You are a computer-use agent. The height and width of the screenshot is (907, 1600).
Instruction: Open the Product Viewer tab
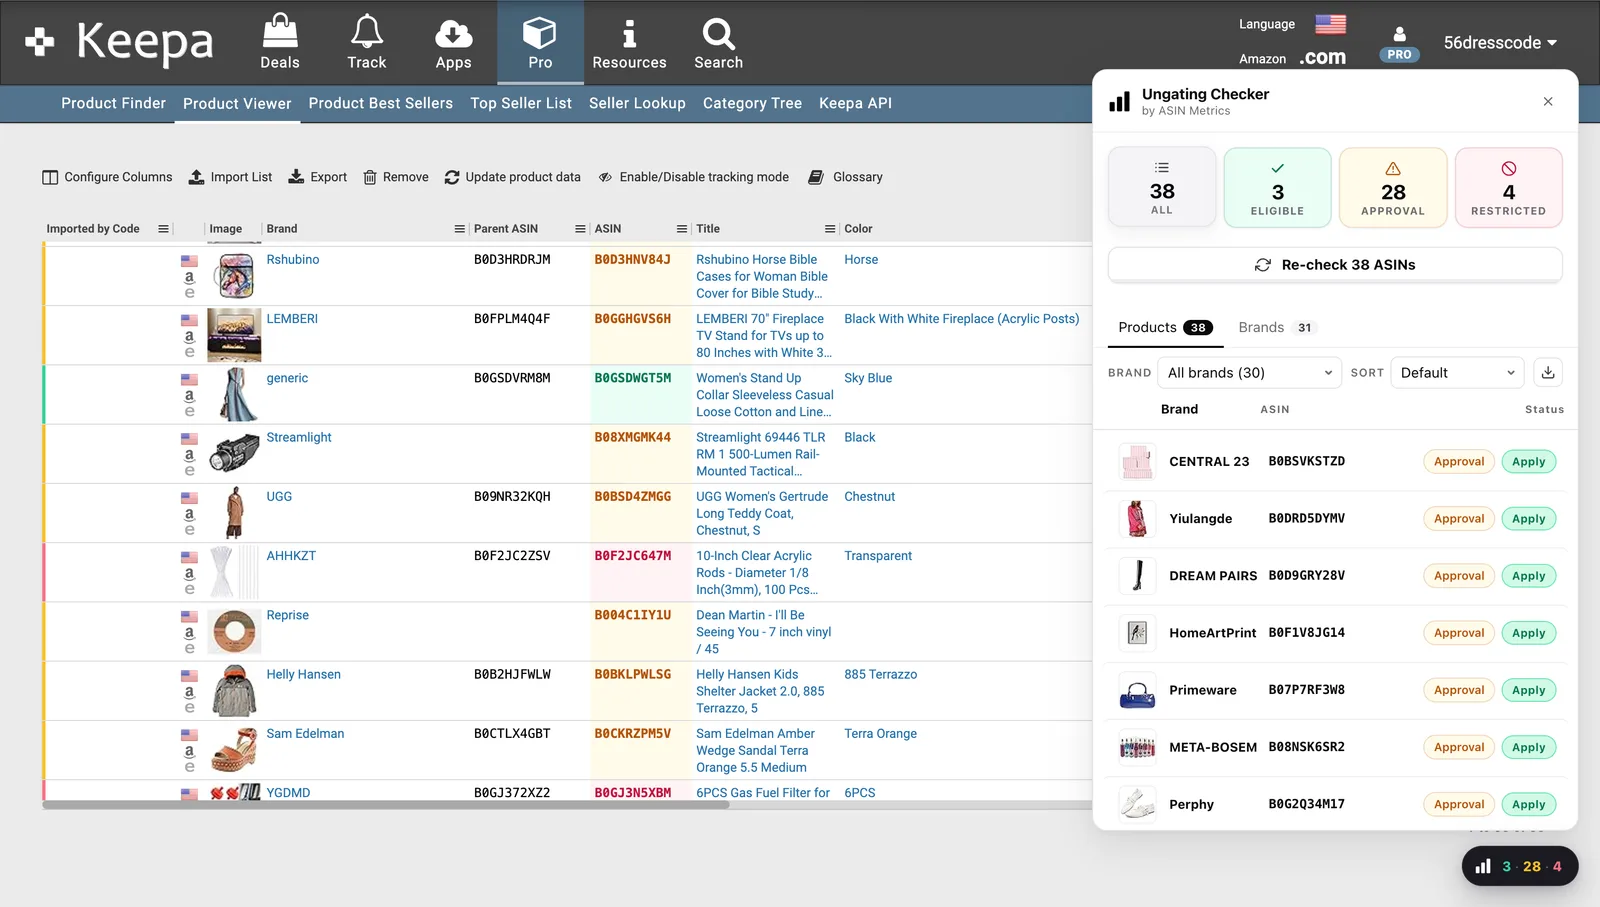point(237,103)
